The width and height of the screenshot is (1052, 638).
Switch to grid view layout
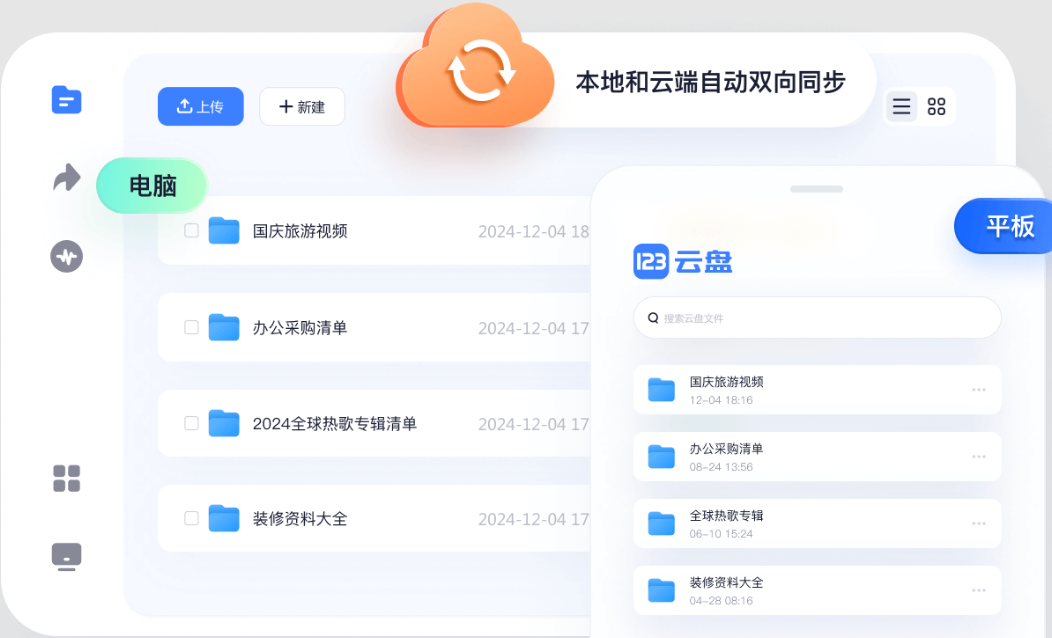coord(936,106)
